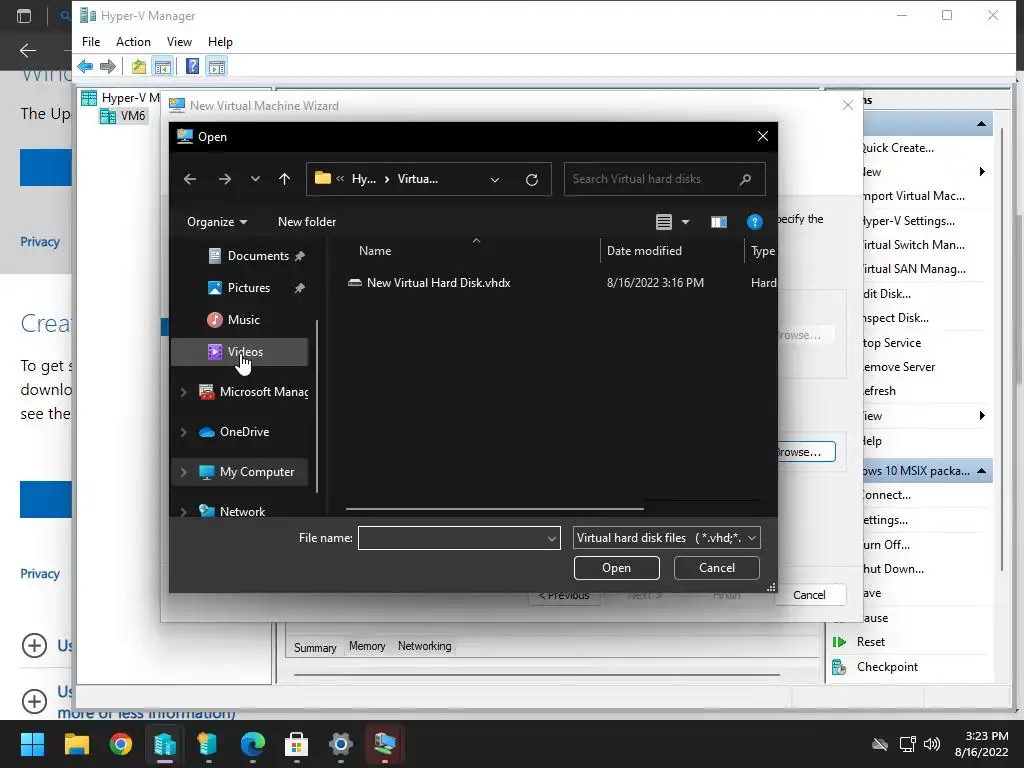
Task: Open recent locations chevron in Open dialog
Action: pyautogui.click(x=255, y=179)
